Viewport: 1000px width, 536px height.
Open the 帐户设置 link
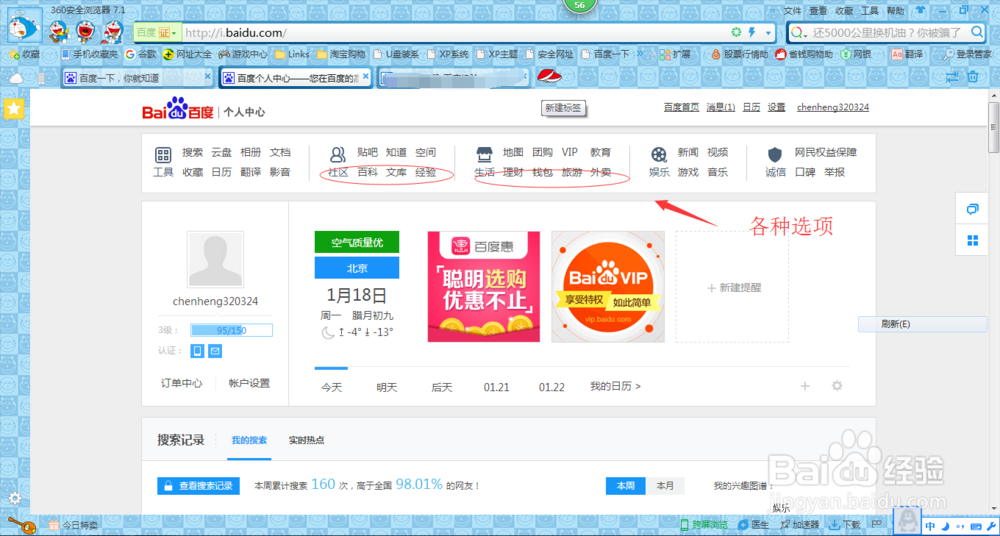point(249,383)
